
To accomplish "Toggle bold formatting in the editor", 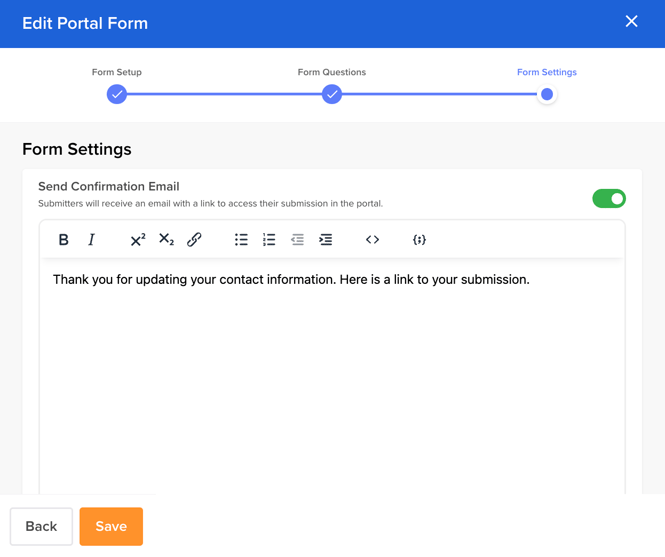I will (64, 240).
